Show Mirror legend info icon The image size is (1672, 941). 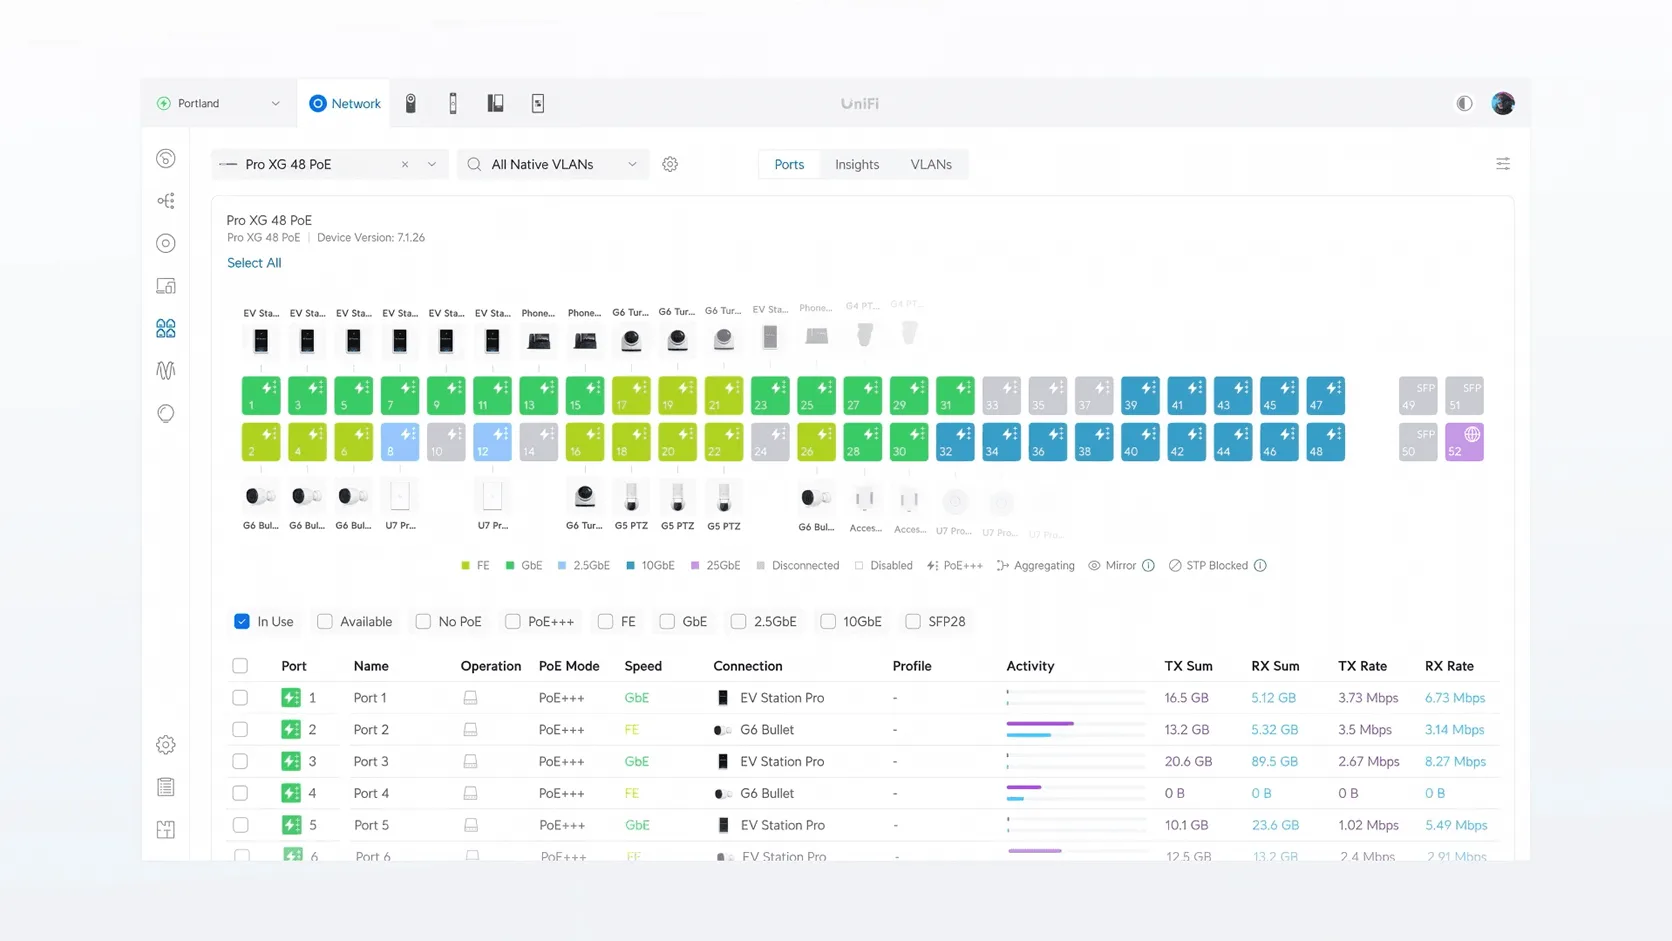pos(1148,565)
